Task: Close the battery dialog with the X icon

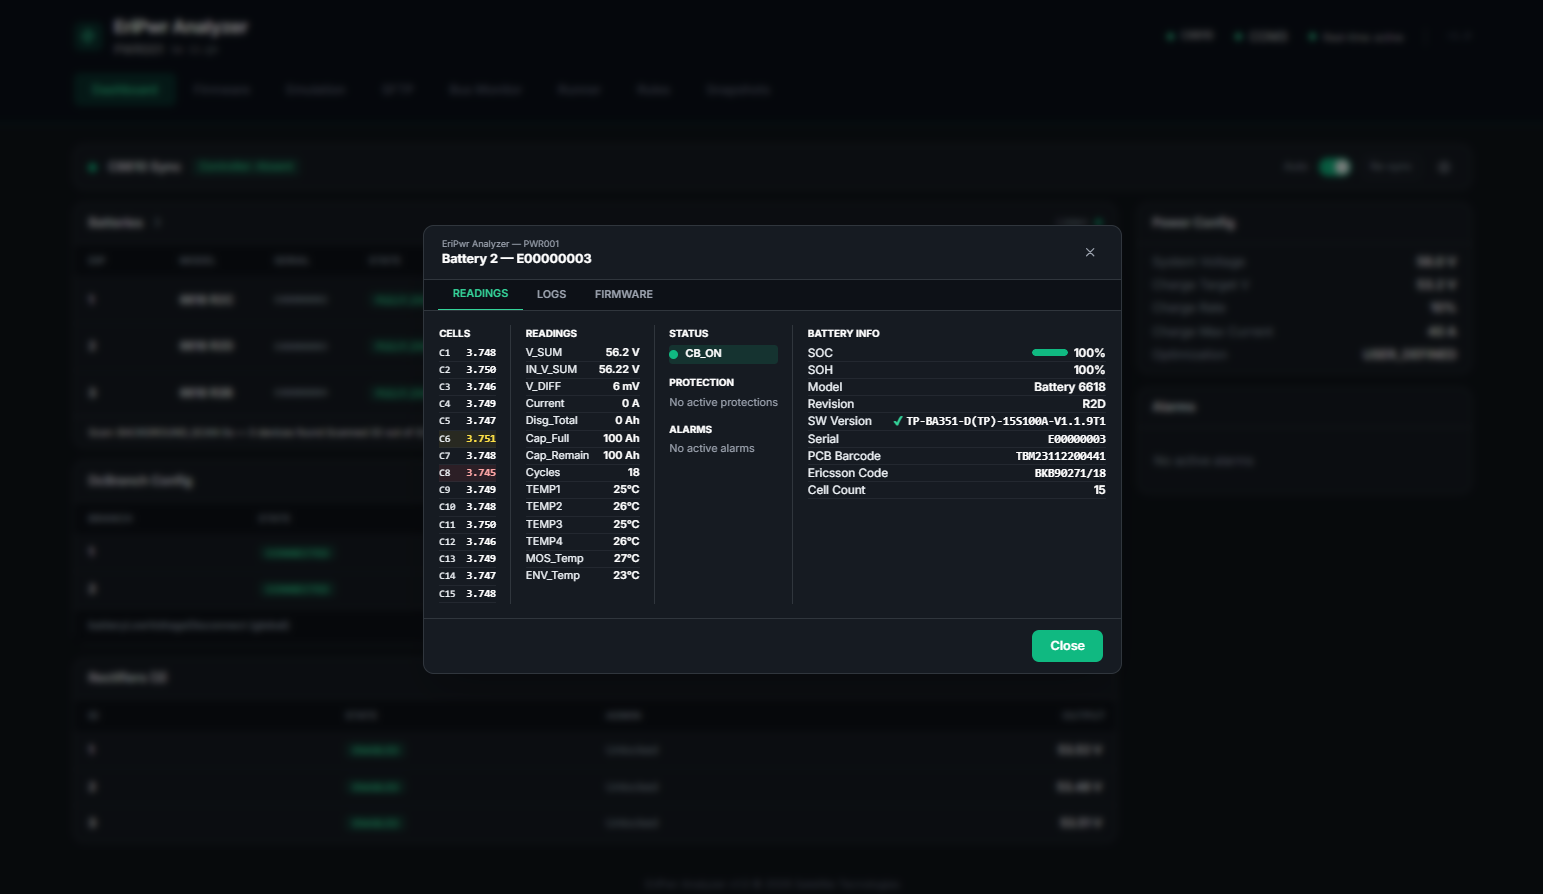Action: tap(1090, 253)
